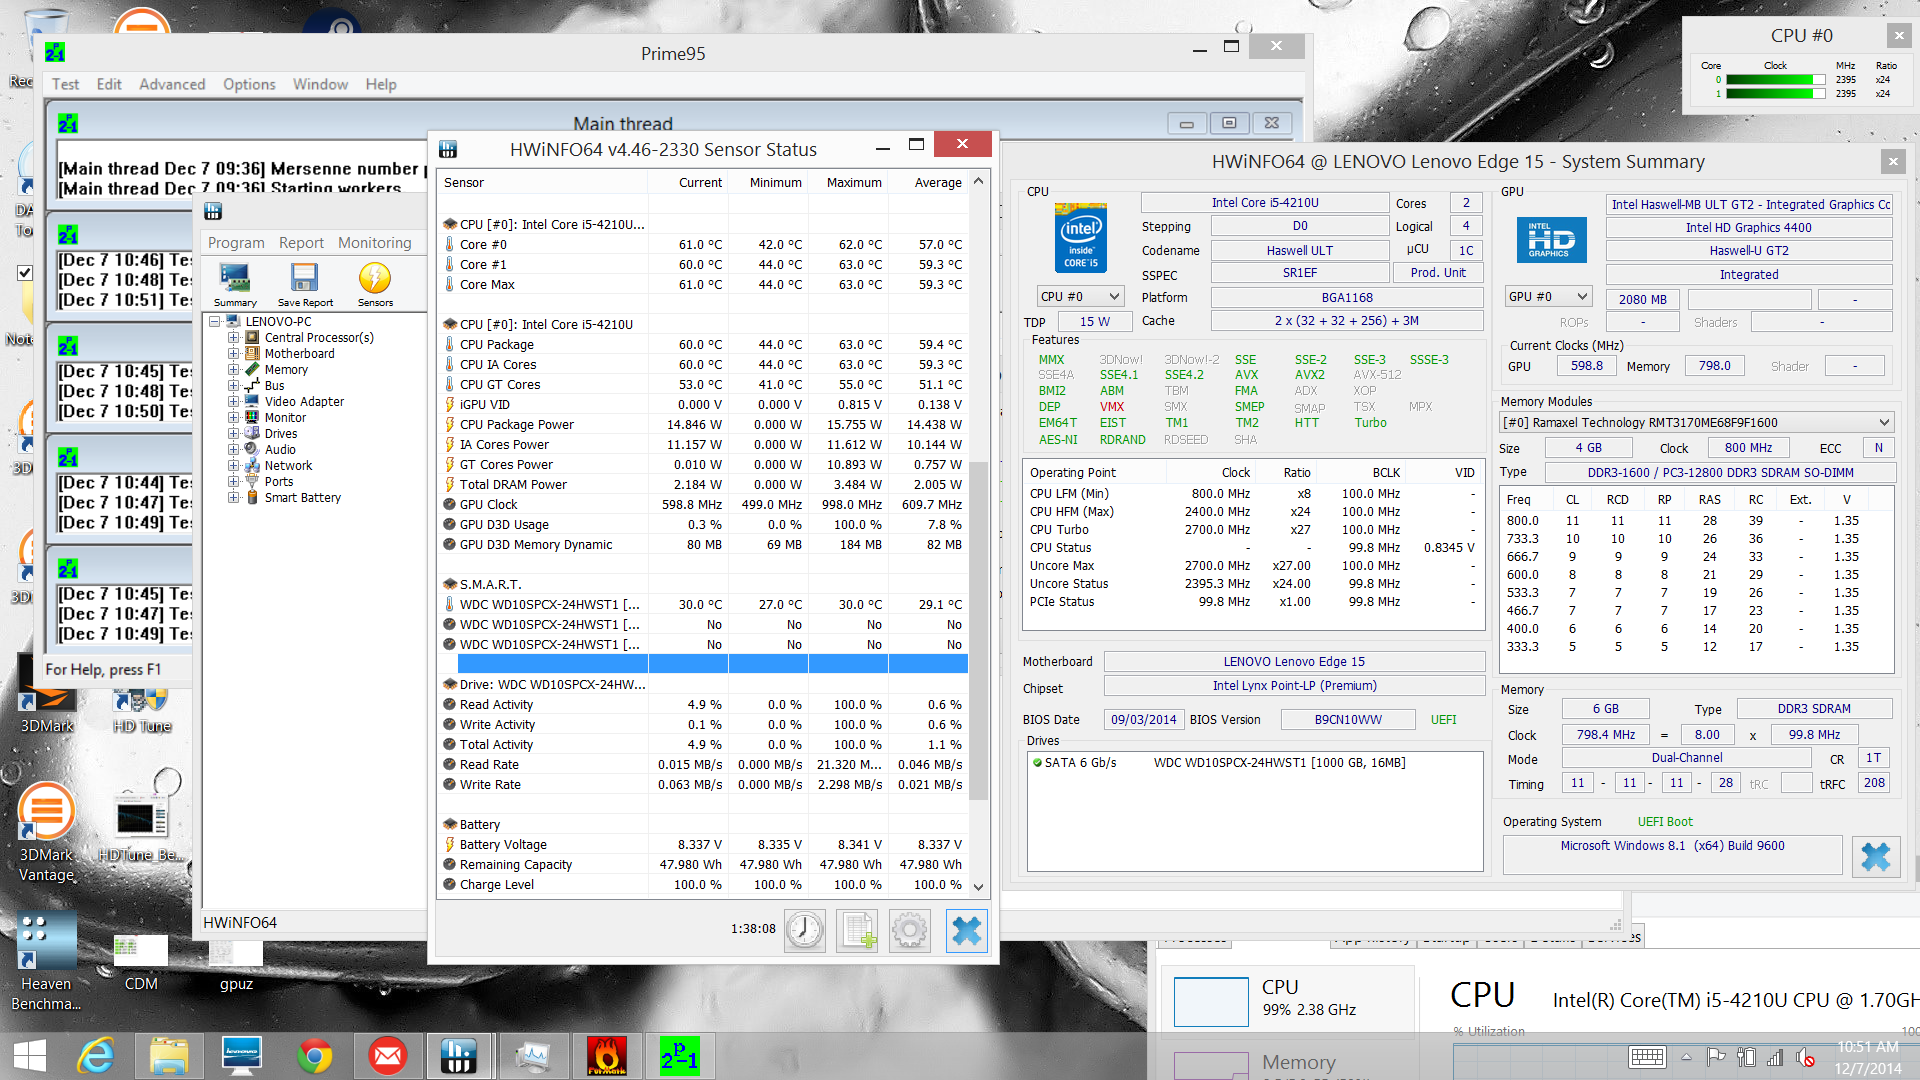Image resolution: width=1920 pixels, height=1080 pixels.
Task: Open Prime95 Window menu
Action: tap(320, 84)
